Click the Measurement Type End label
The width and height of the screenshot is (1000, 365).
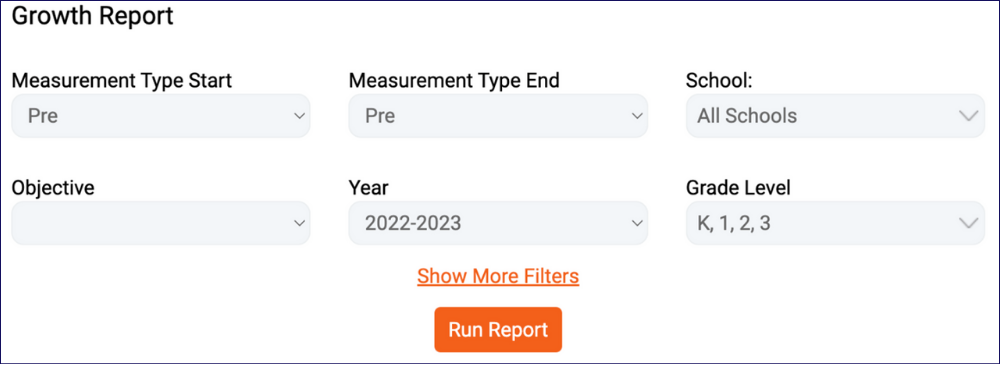point(454,80)
